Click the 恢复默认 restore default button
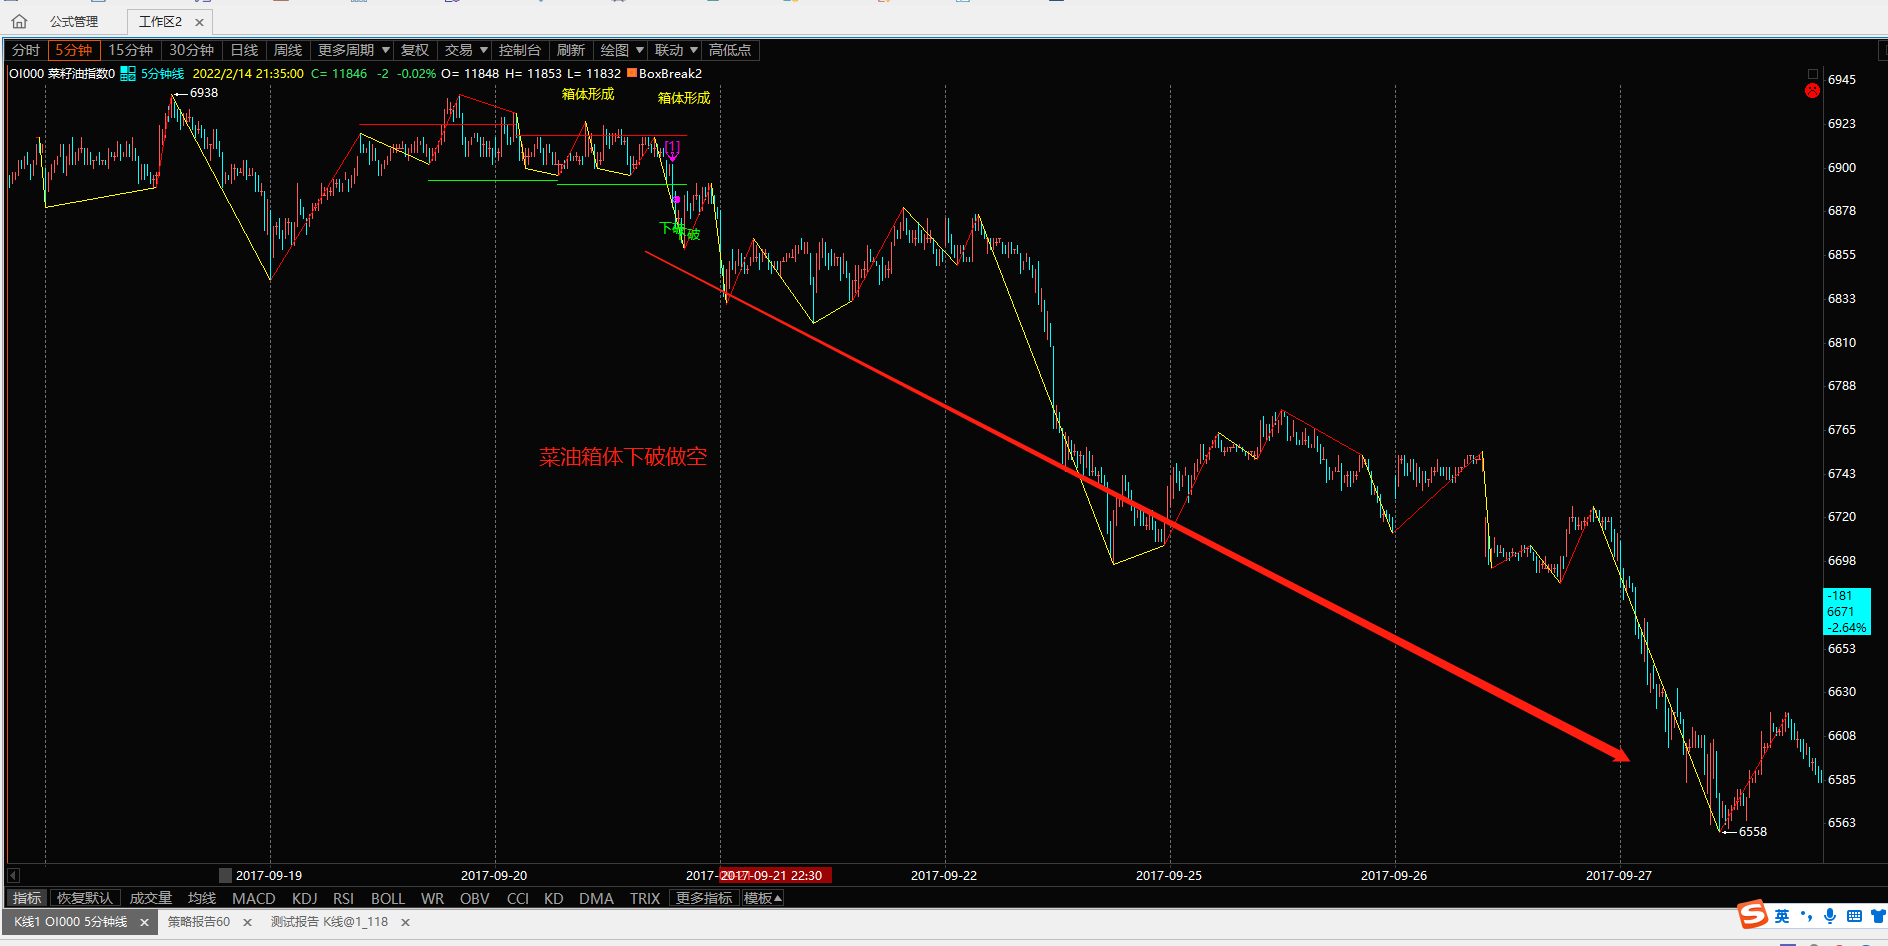 [85, 898]
